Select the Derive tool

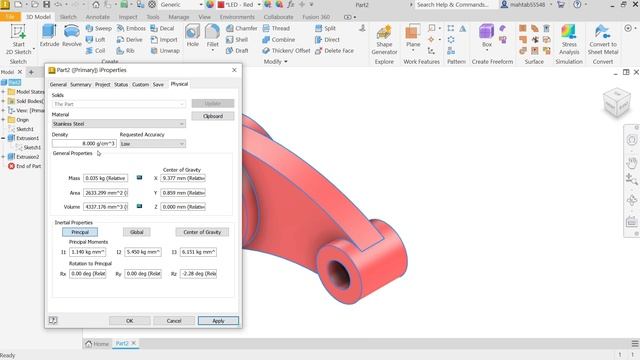click(x=129, y=40)
